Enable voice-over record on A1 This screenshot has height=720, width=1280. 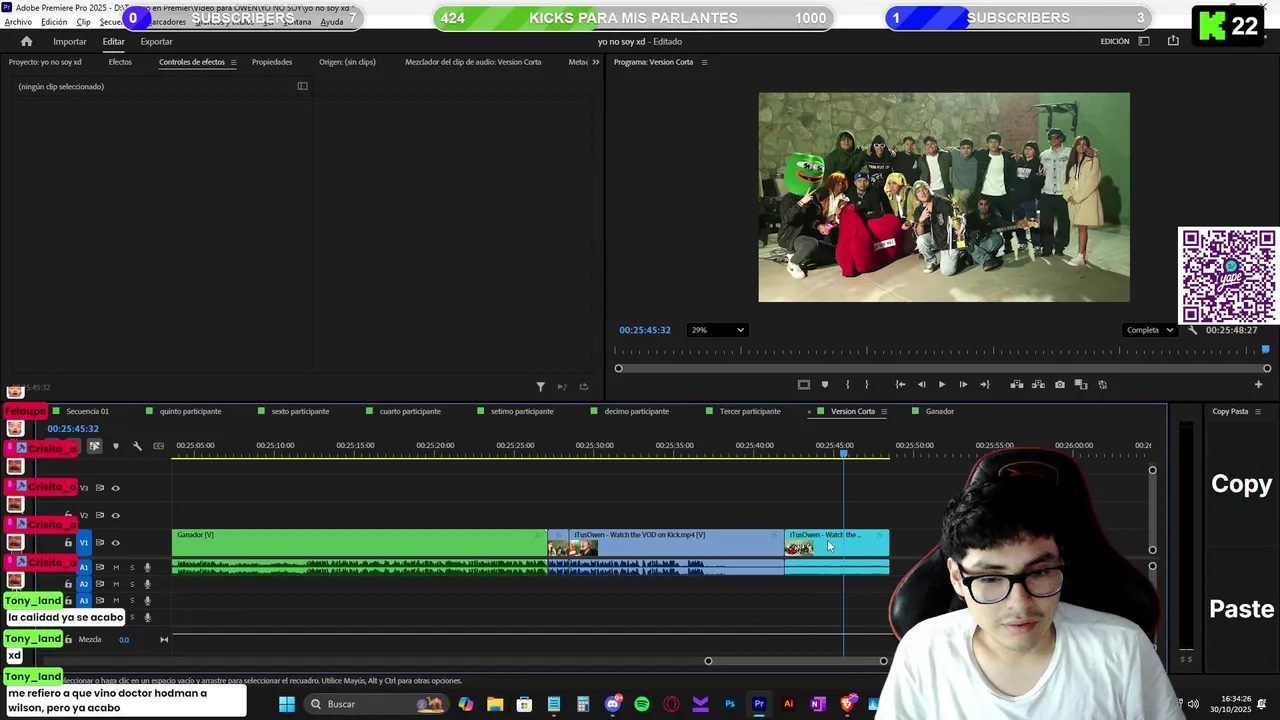(x=147, y=568)
